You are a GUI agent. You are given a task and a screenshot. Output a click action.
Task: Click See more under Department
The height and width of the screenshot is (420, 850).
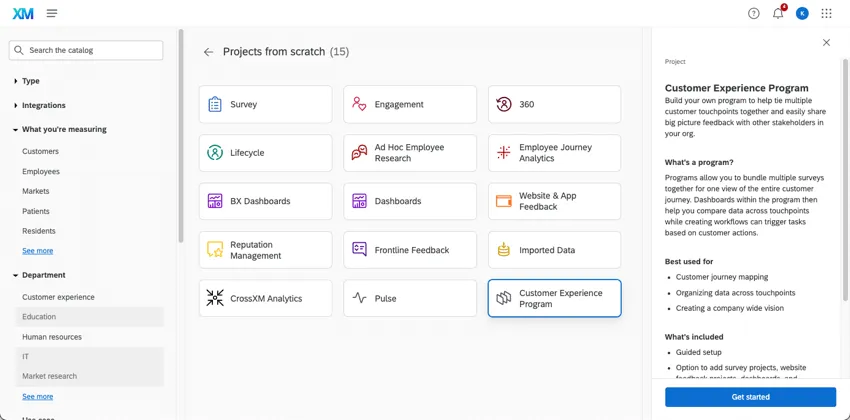click(x=38, y=396)
